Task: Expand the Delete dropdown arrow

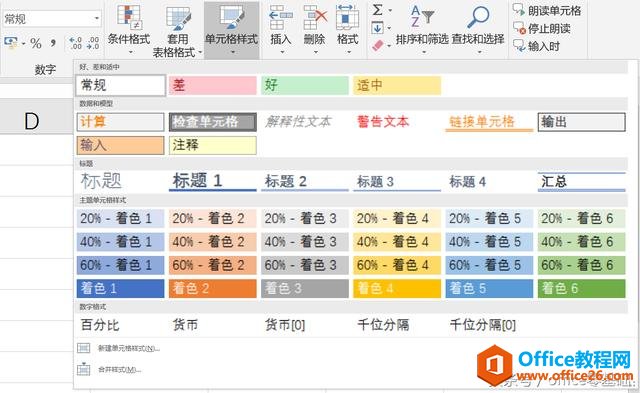Action: tap(316, 52)
